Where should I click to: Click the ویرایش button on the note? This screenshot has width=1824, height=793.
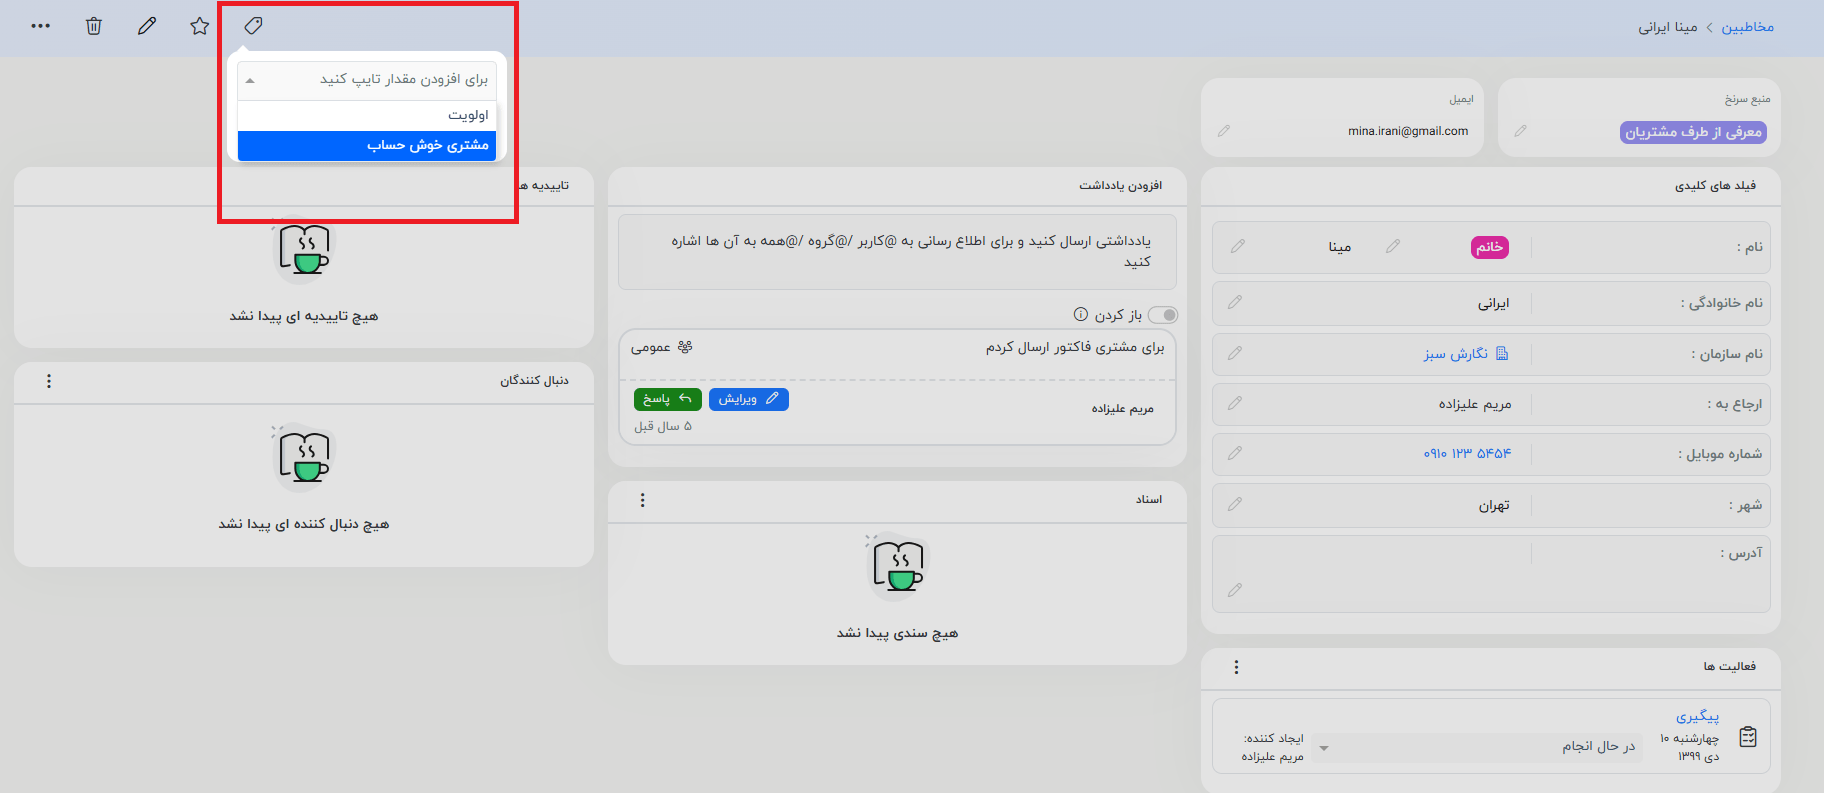(x=749, y=399)
